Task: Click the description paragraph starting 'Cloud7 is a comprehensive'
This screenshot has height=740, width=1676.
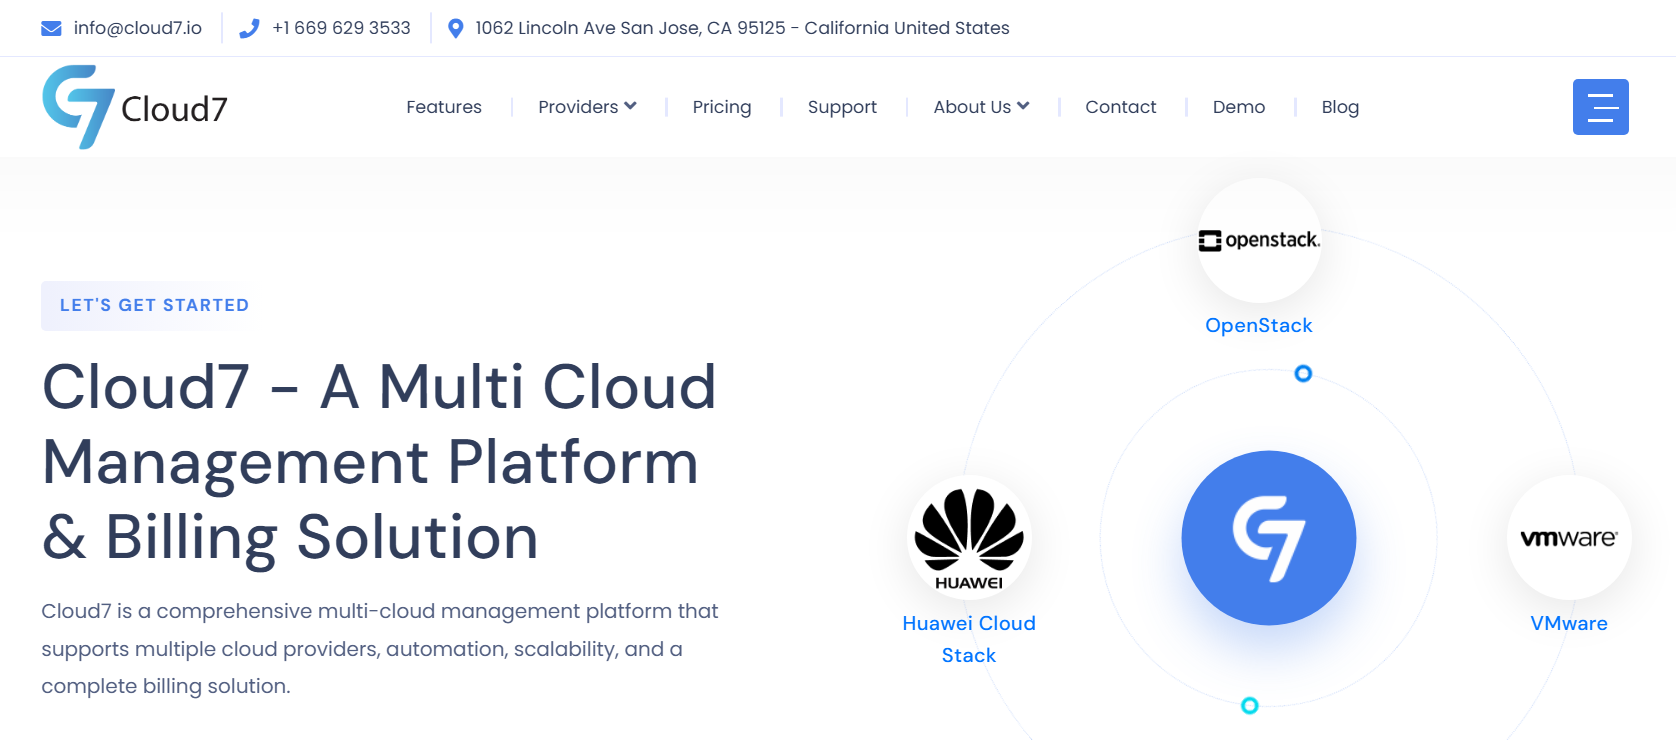Action: (380, 648)
